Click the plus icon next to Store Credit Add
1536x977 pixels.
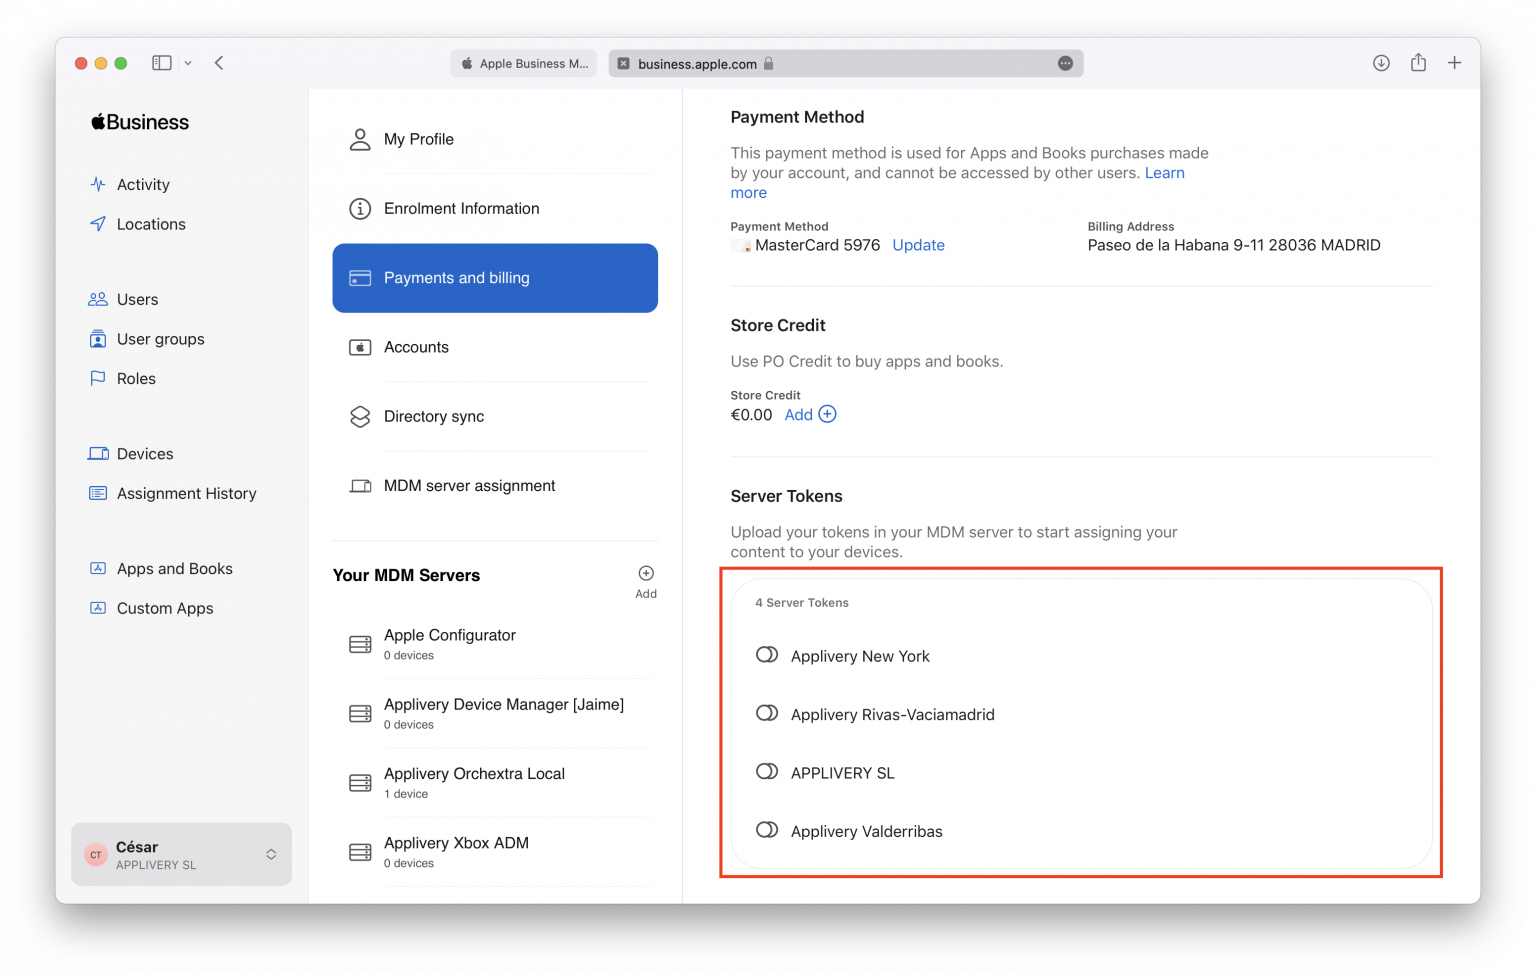827,414
